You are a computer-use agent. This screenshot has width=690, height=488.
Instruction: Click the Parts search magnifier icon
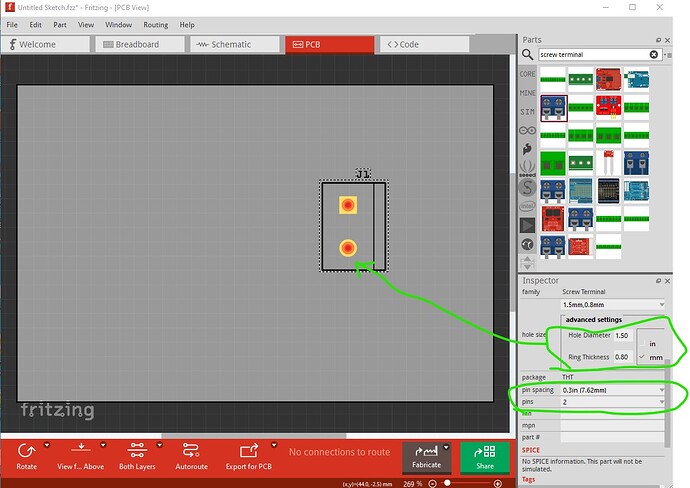pyautogui.click(x=527, y=55)
